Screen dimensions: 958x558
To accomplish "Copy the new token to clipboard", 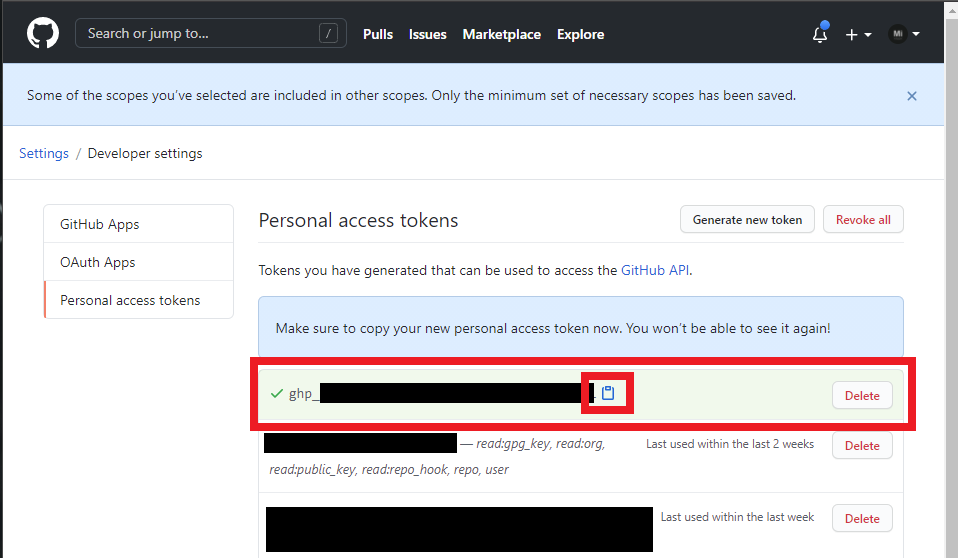I will pos(608,393).
